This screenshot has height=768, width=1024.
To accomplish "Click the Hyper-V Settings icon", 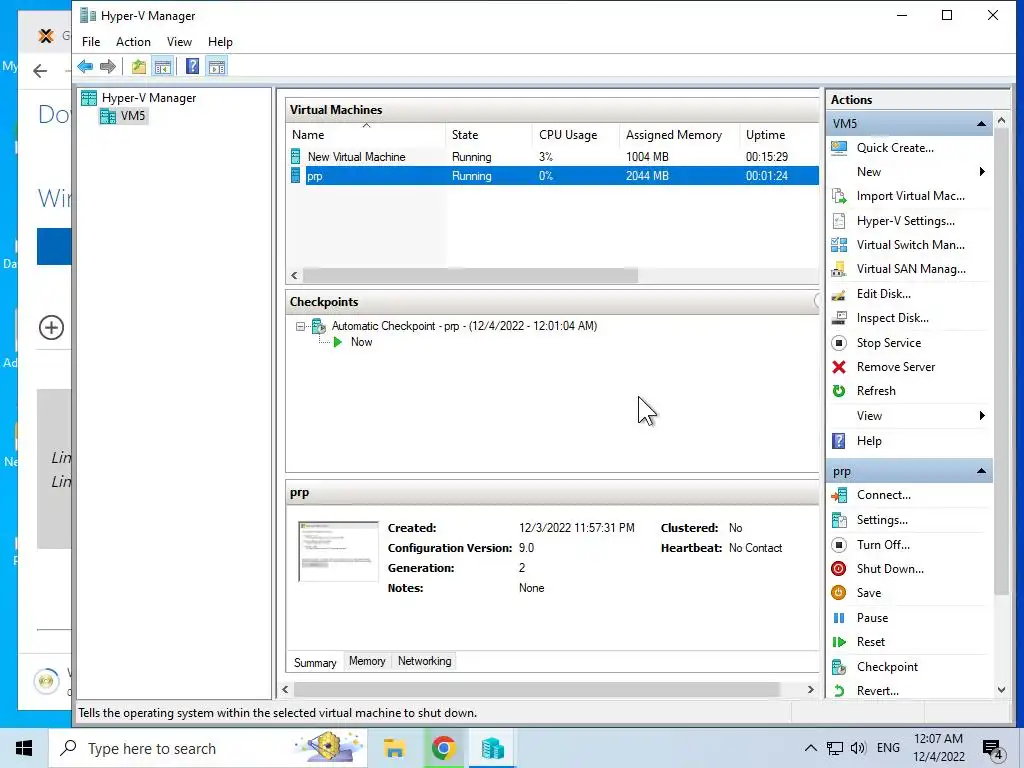I will [x=839, y=221].
